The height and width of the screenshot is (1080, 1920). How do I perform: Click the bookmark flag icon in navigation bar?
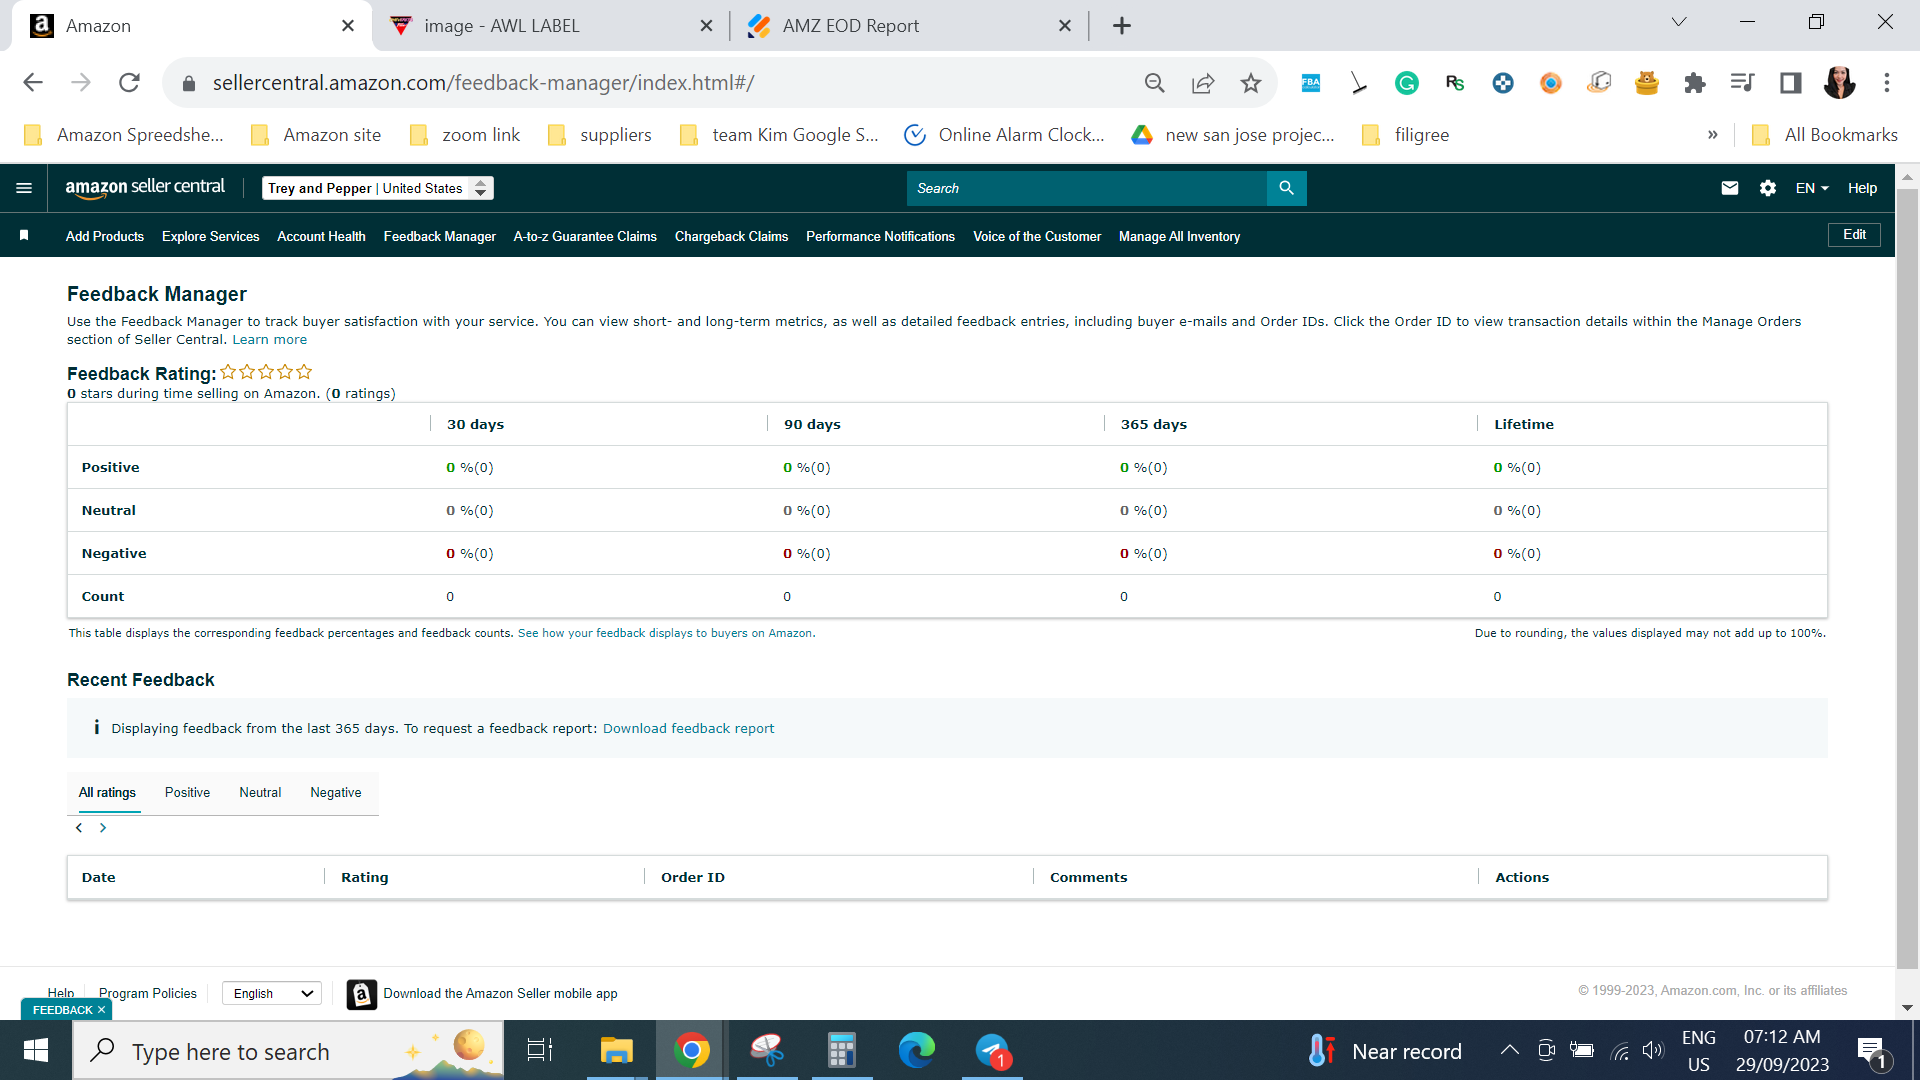pos(24,236)
